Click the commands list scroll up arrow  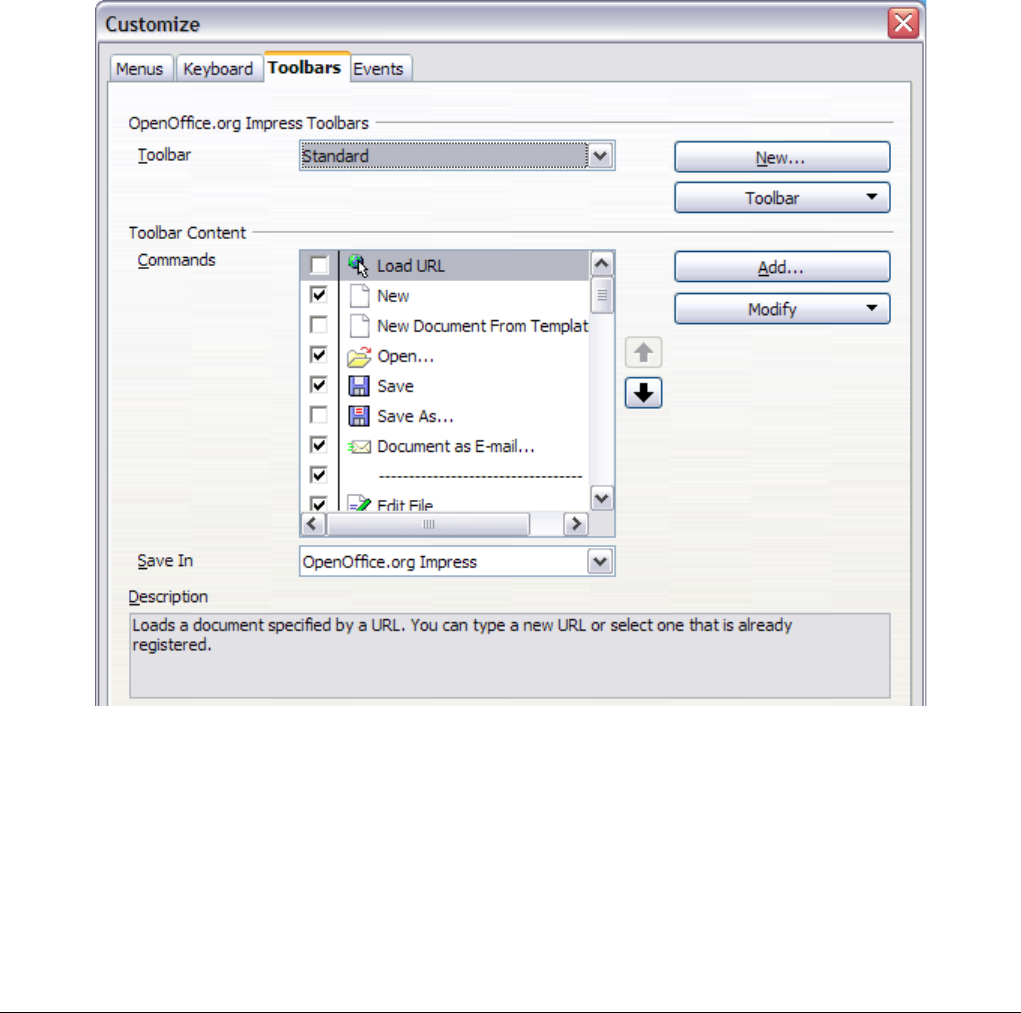coord(602,264)
